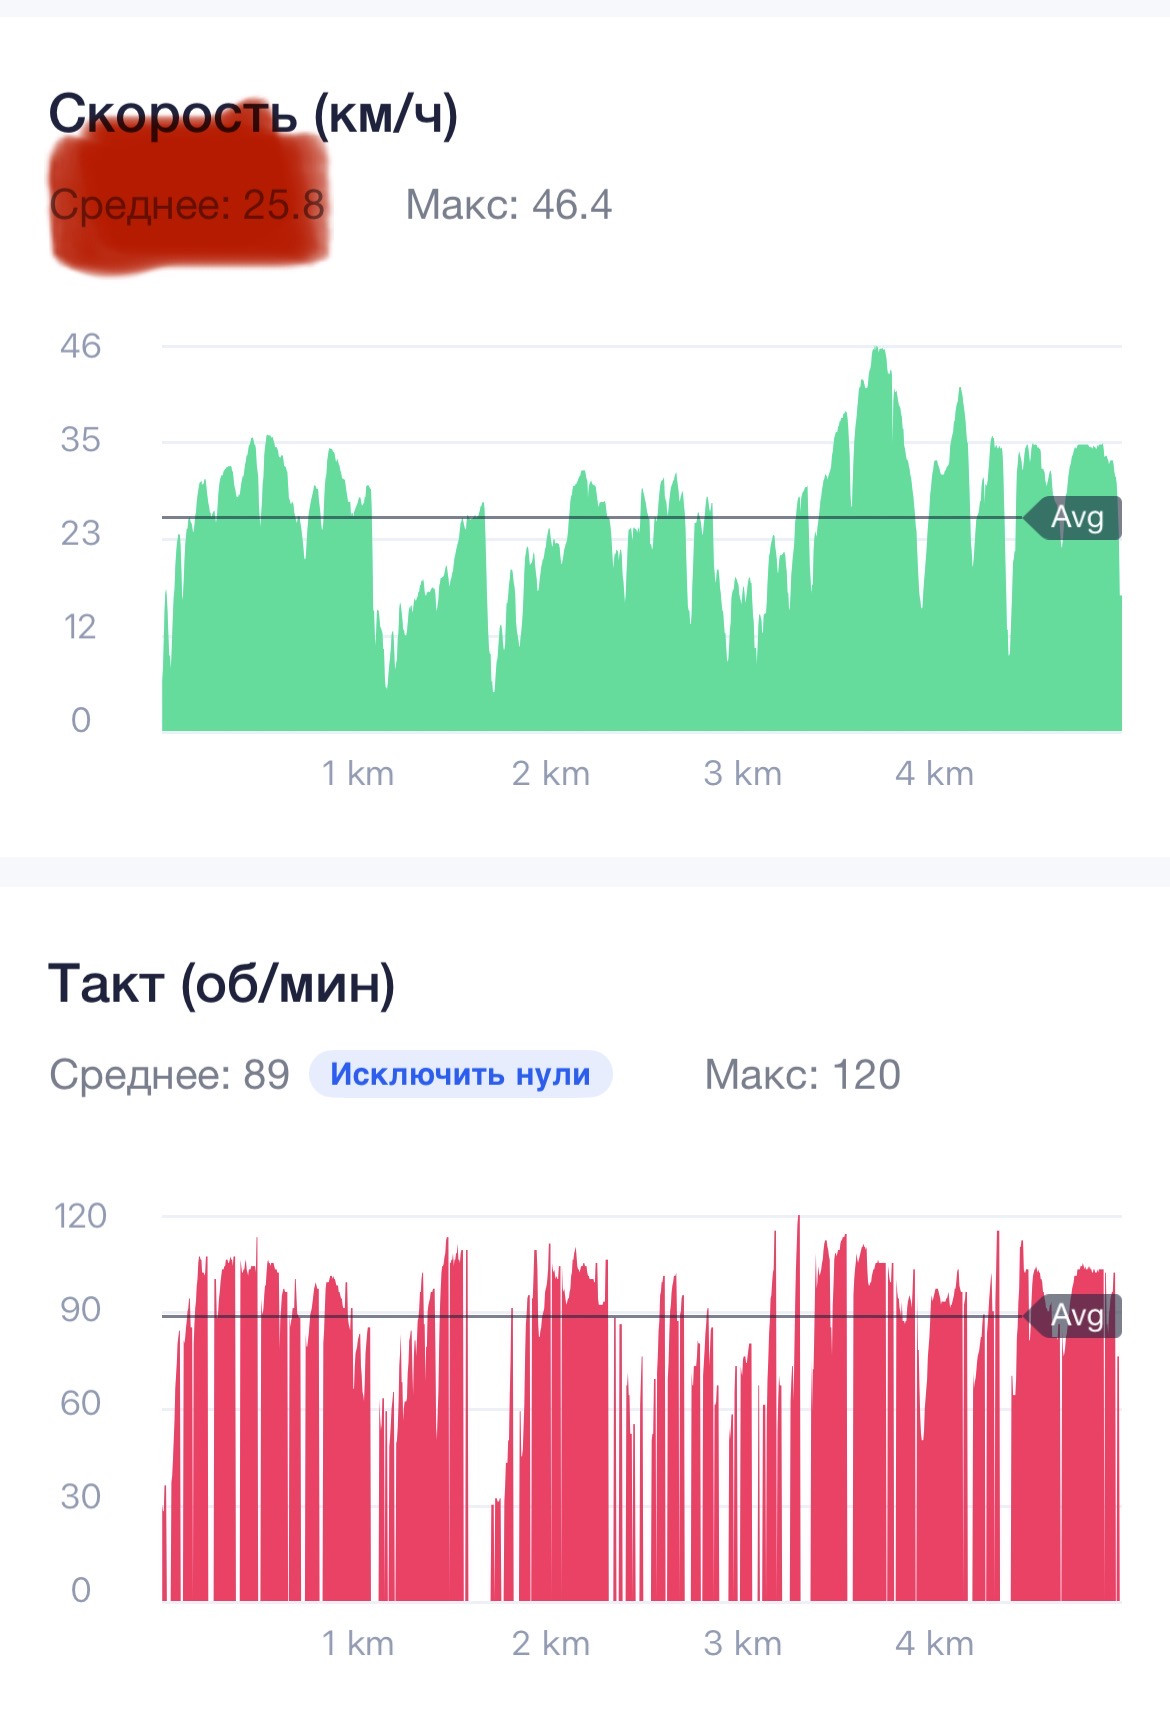Tap the 1 km label under speed chart
The image size is (1170, 1727).
coord(357,773)
